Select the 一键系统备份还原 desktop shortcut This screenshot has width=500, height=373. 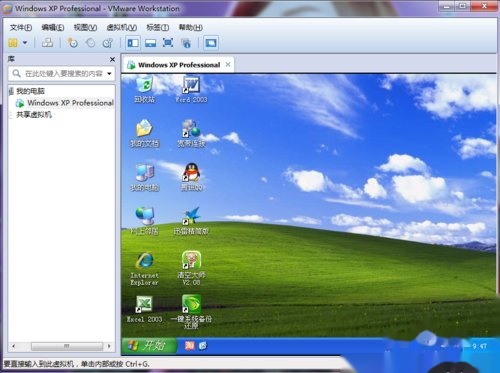pos(191,312)
